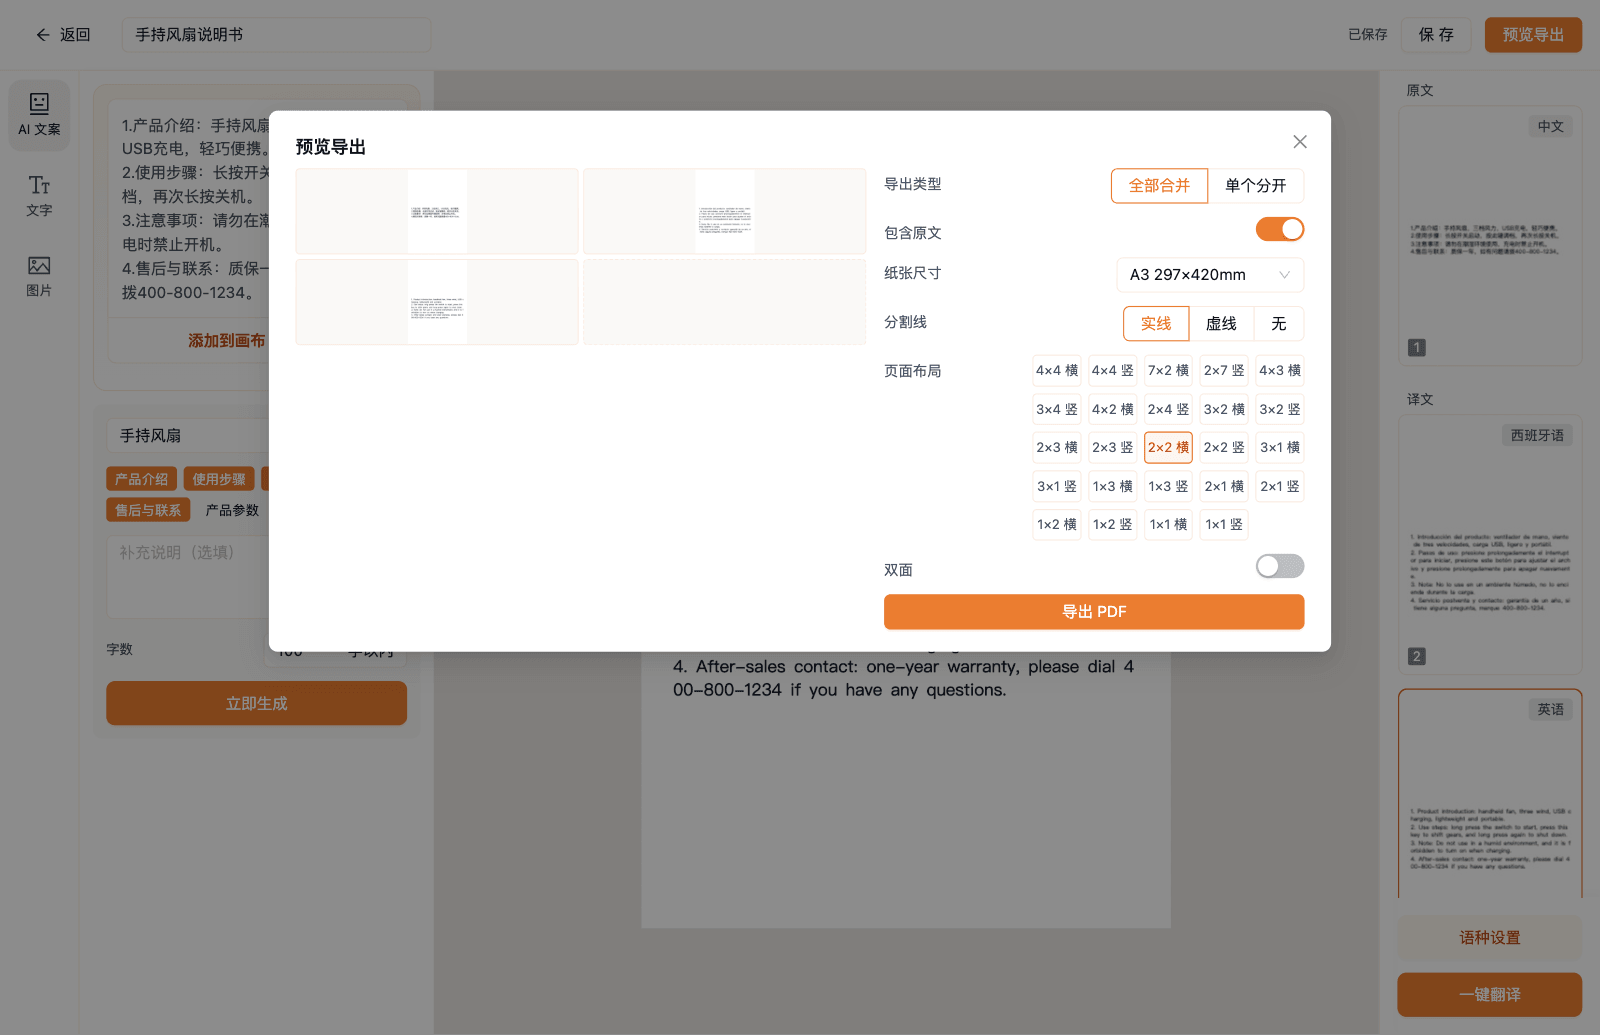This screenshot has width=1600, height=1035.
Task: Enable the 双面 double-sided switch
Action: coord(1280,567)
